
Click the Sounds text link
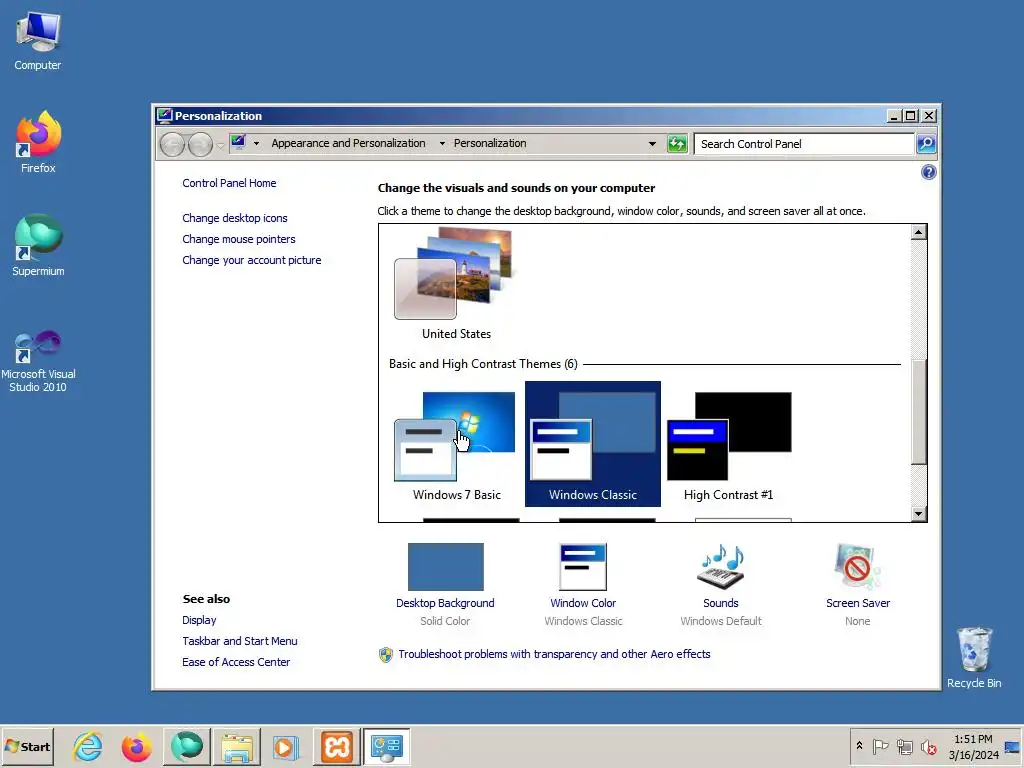click(720, 603)
